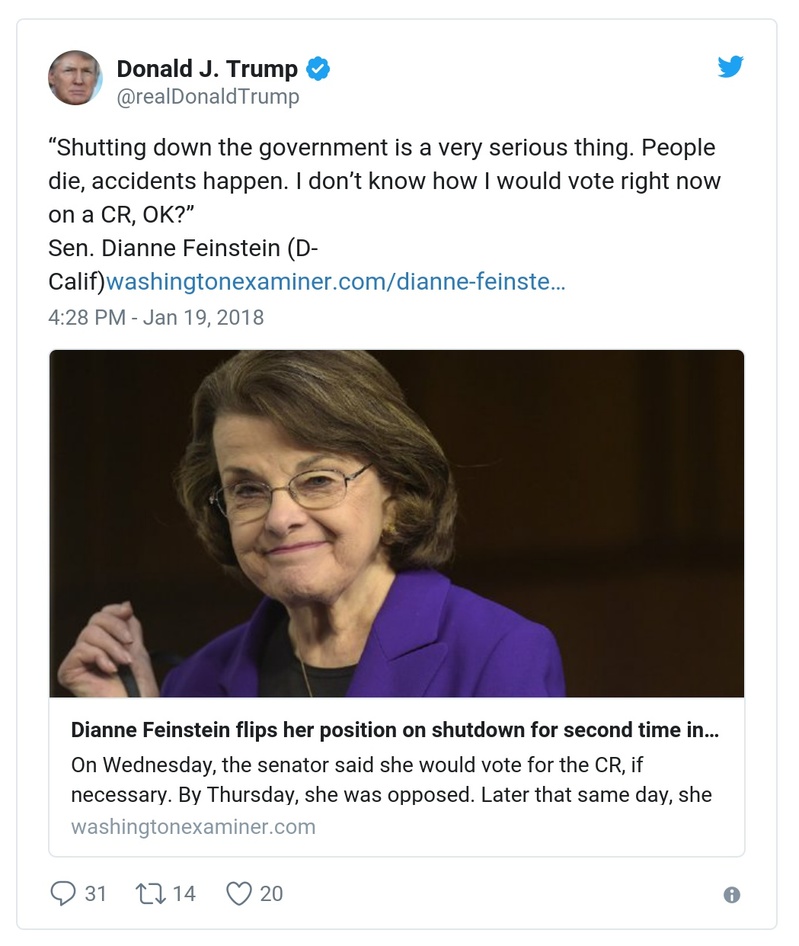Open the profile avatar picture
Screen dimensions: 799x946
[x=75, y=78]
